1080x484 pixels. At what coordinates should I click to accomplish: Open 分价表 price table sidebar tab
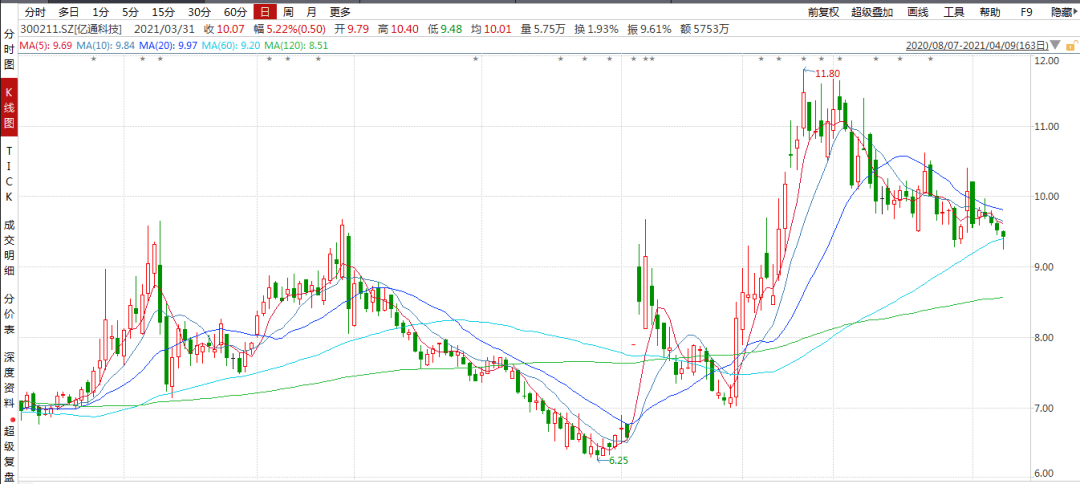(9, 315)
